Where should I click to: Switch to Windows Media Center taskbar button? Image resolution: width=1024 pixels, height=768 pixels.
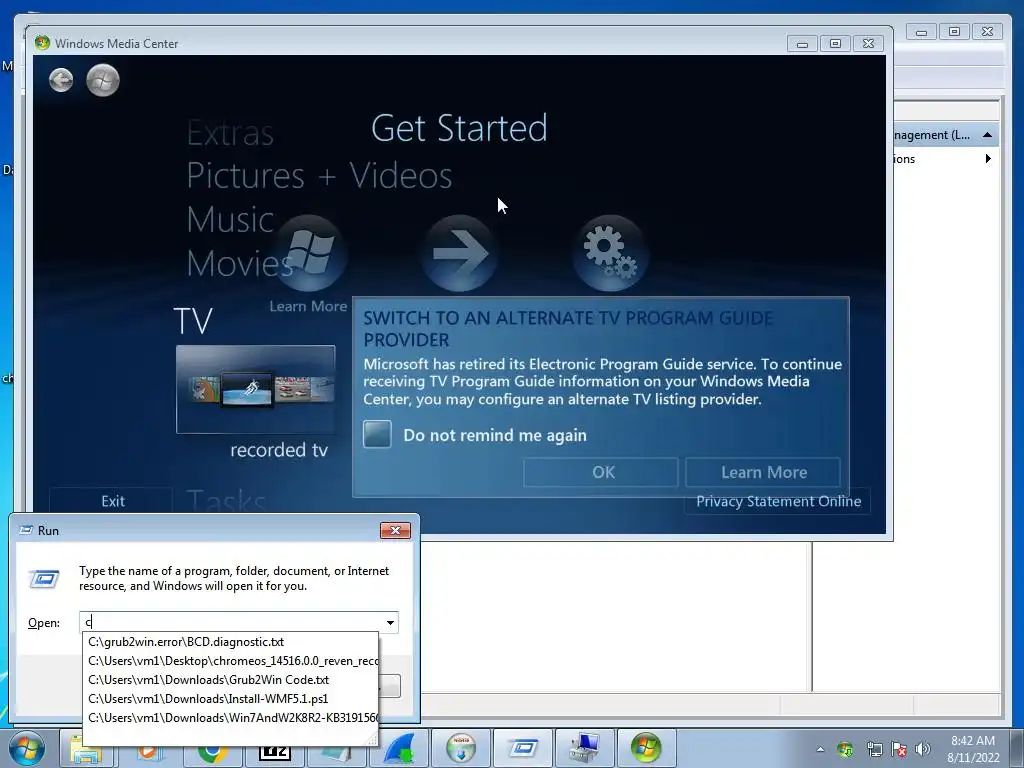646,748
